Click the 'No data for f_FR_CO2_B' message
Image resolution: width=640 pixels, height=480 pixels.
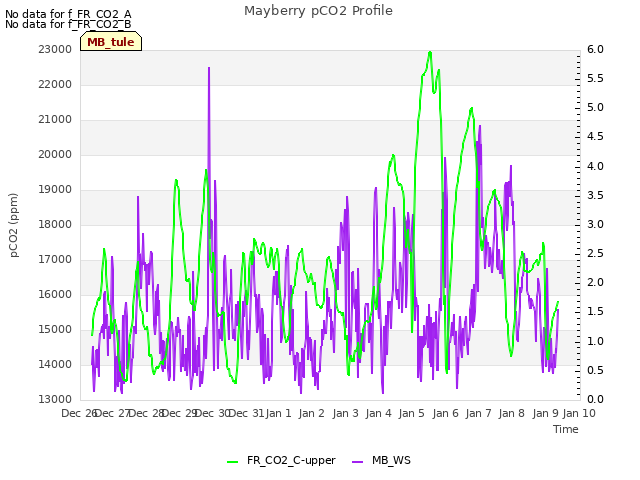point(68,24)
